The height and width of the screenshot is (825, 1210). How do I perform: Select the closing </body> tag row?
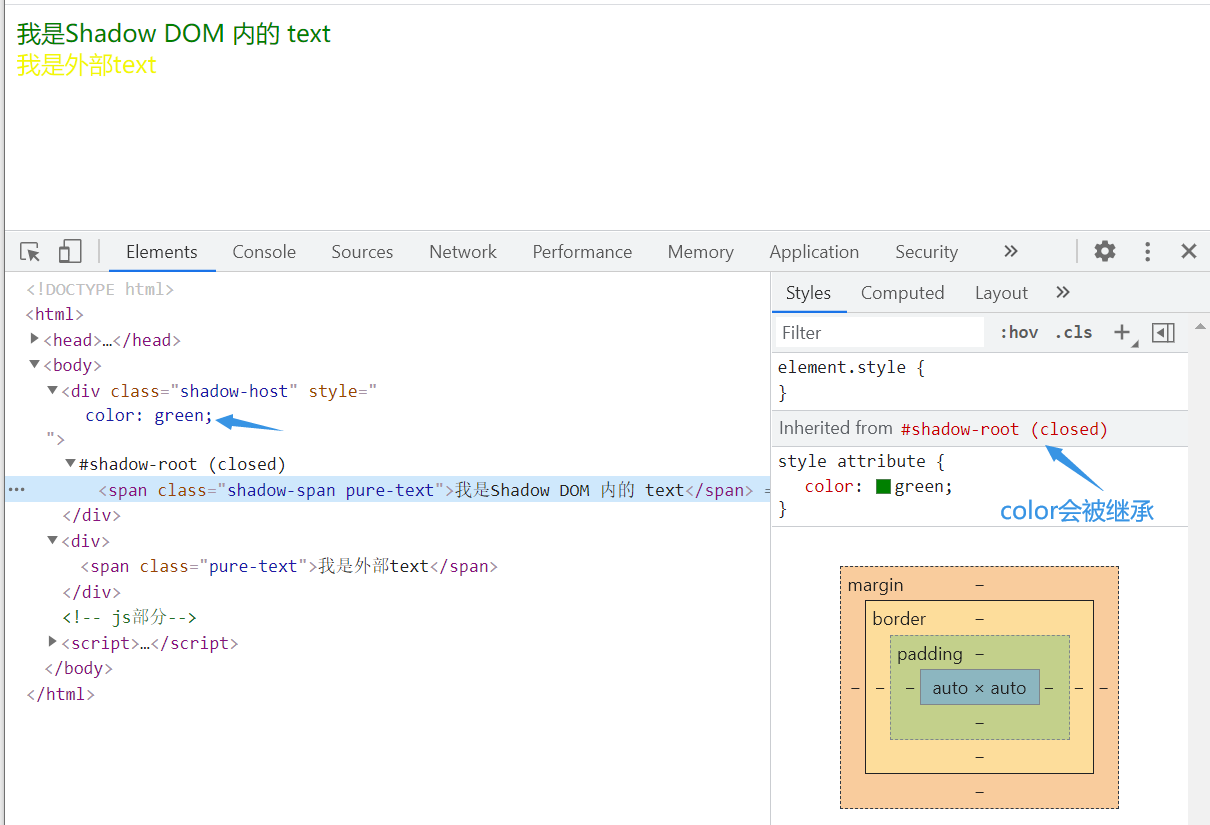(x=79, y=668)
